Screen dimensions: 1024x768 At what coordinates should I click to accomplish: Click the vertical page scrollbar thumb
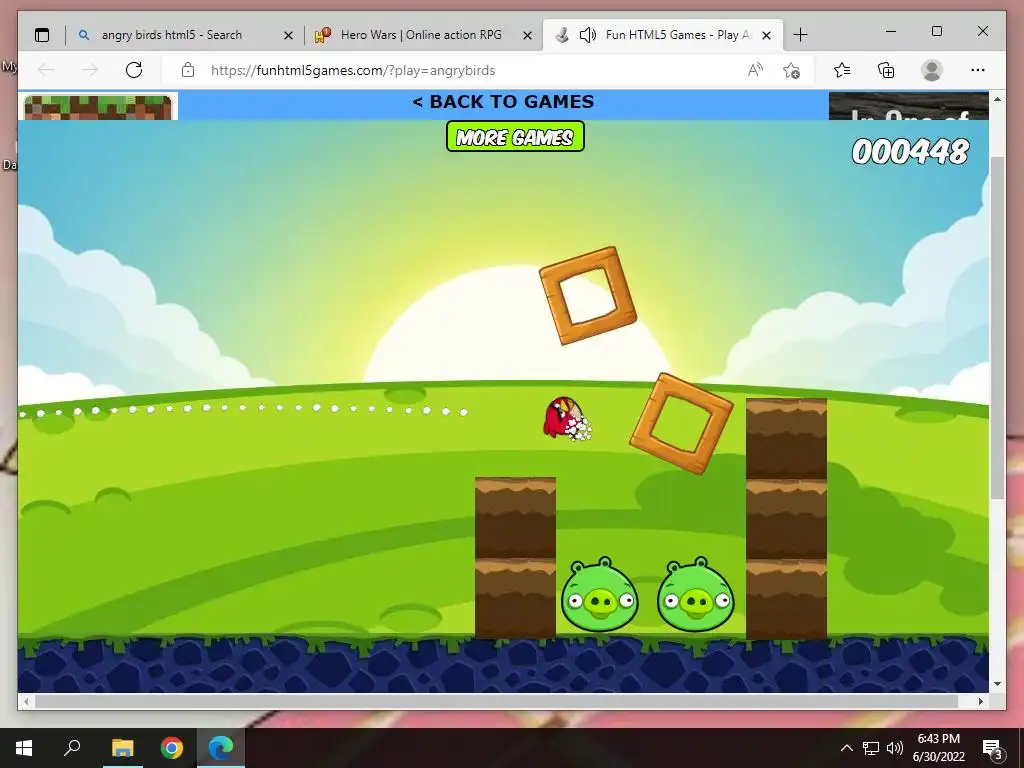point(997,327)
